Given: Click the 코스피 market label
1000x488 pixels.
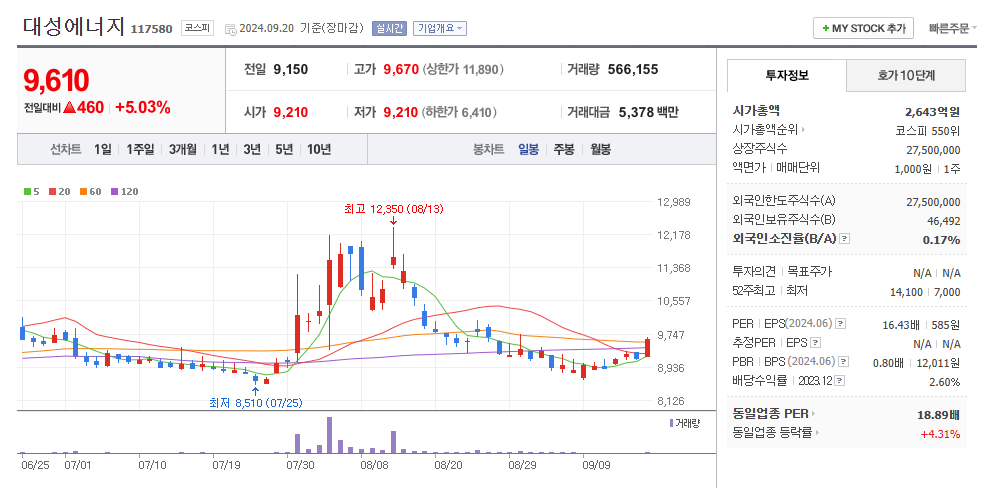Looking at the screenshot, I should [x=197, y=28].
